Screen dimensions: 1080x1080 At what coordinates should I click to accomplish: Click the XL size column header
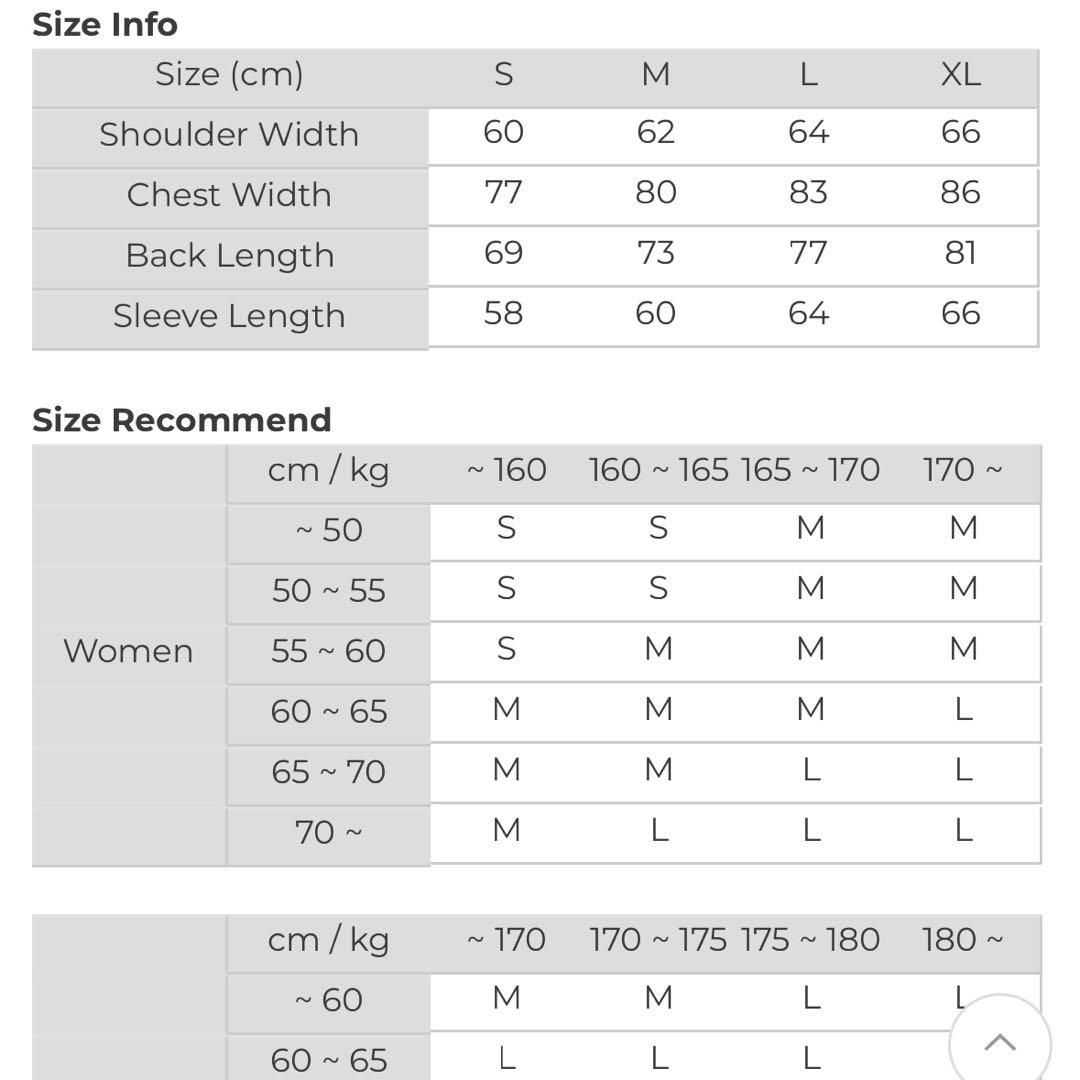point(960,74)
